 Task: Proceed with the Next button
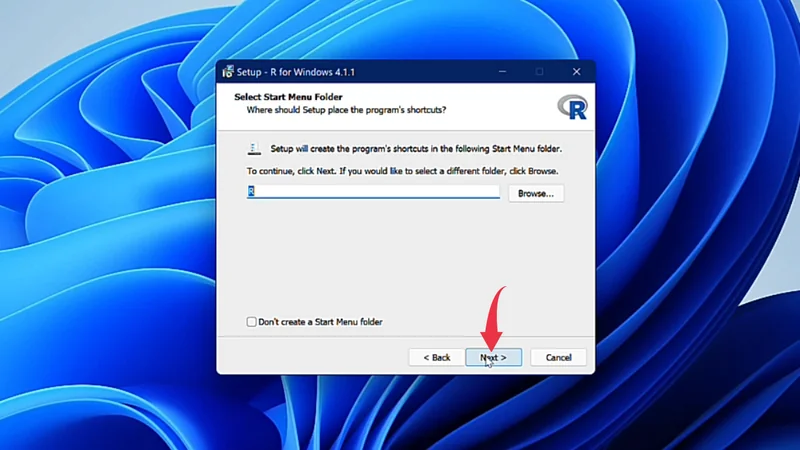click(x=493, y=357)
